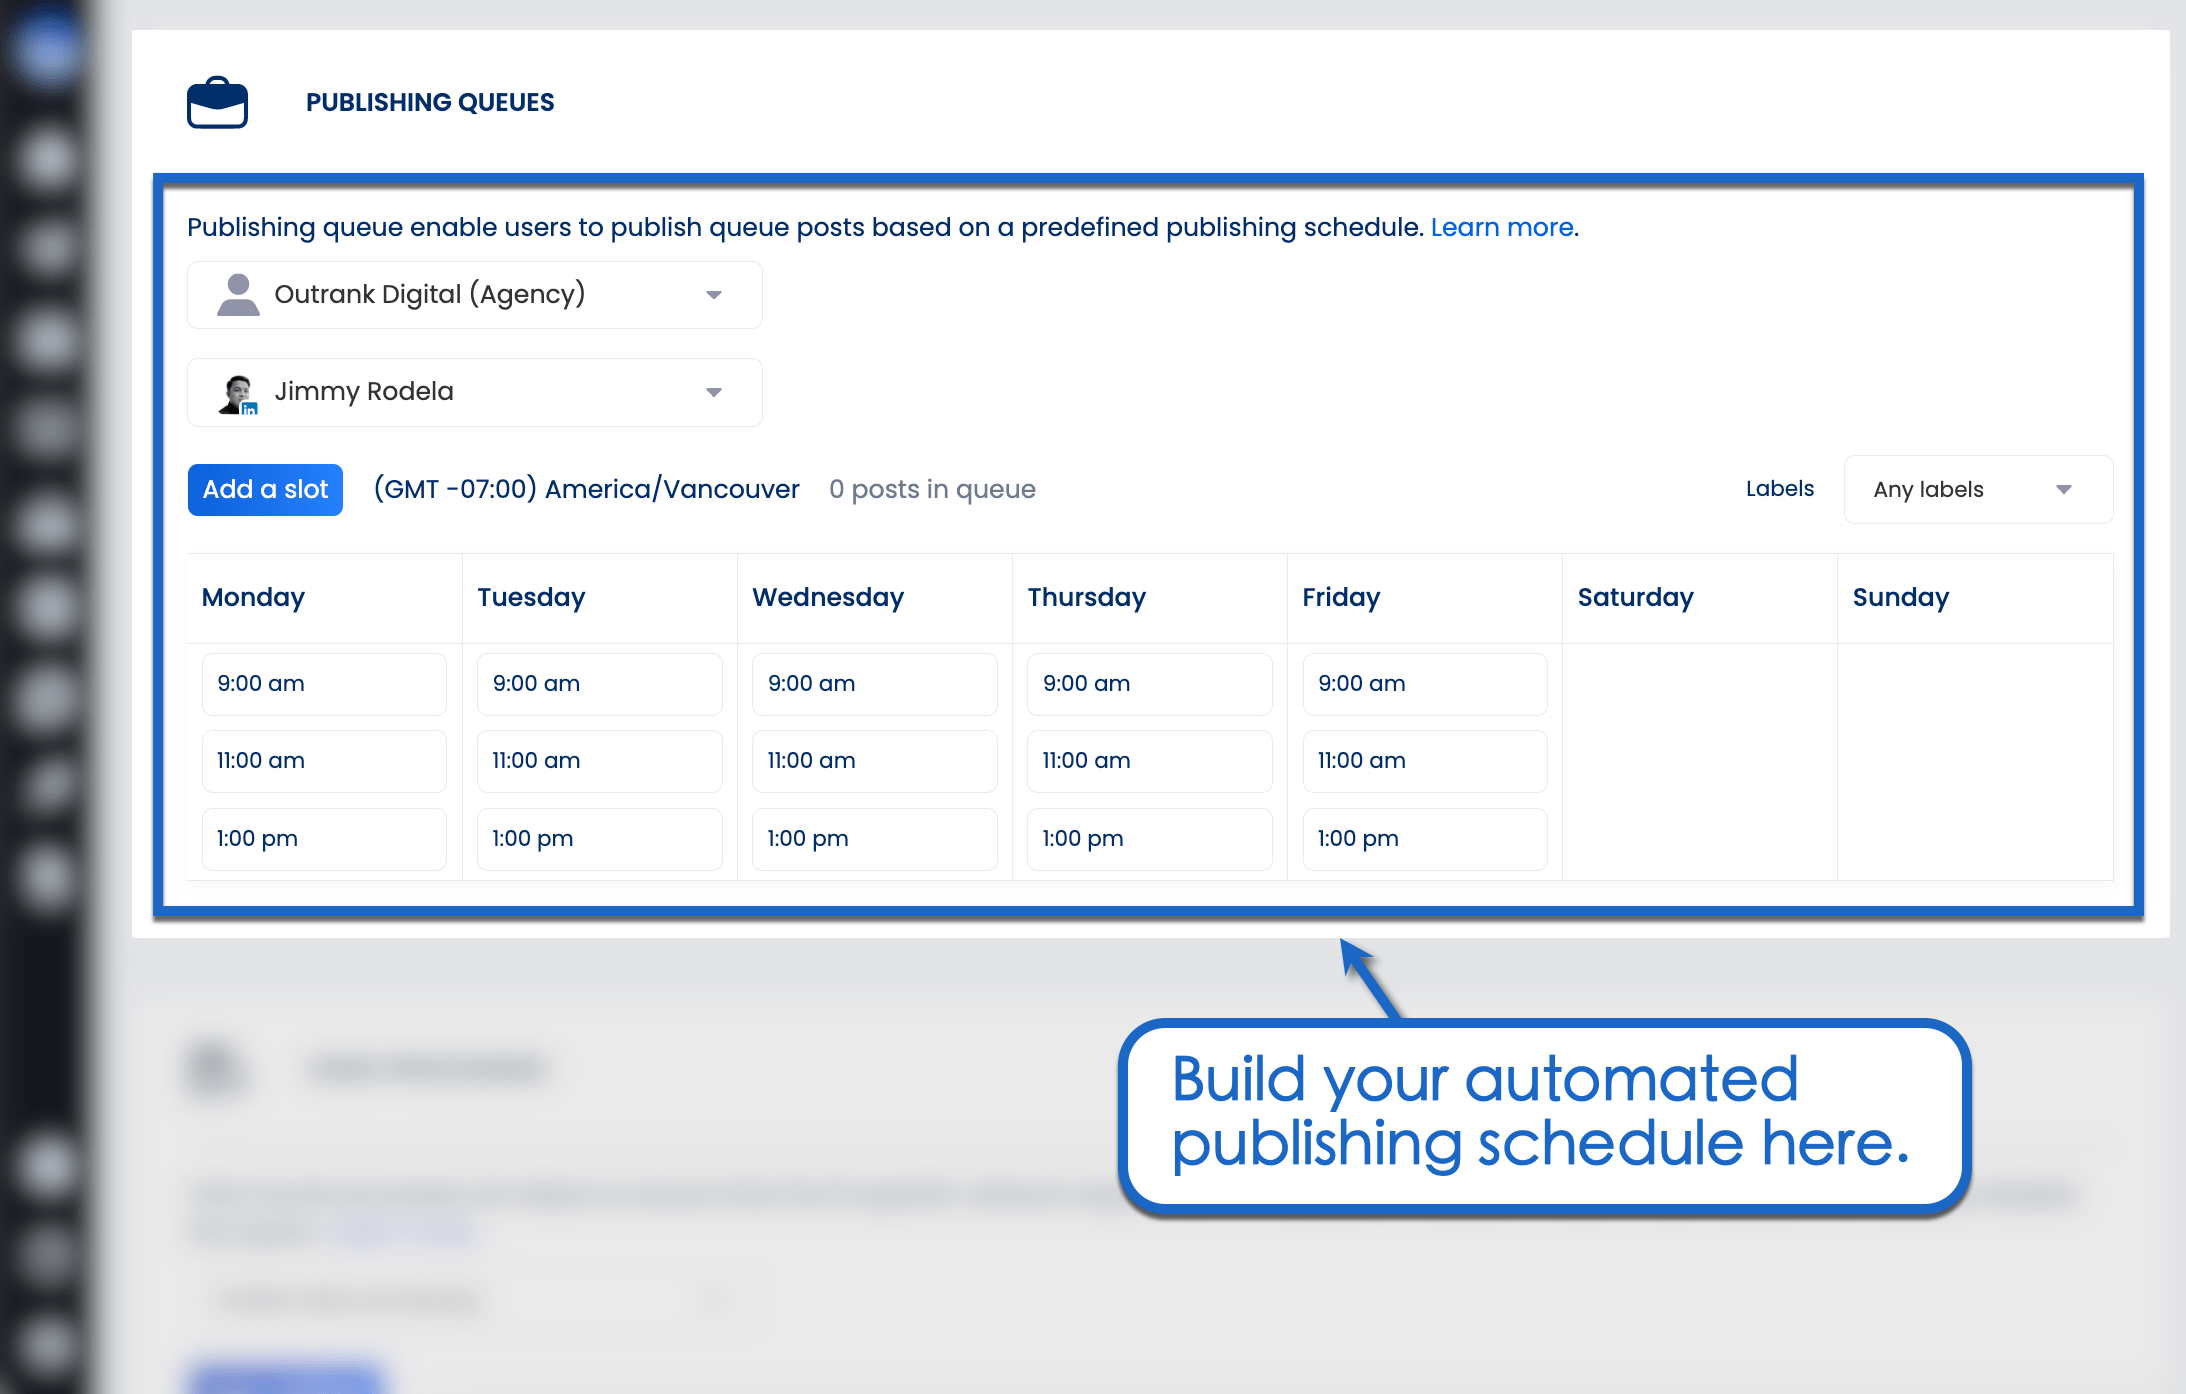Click the Add a slot button

point(264,489)
